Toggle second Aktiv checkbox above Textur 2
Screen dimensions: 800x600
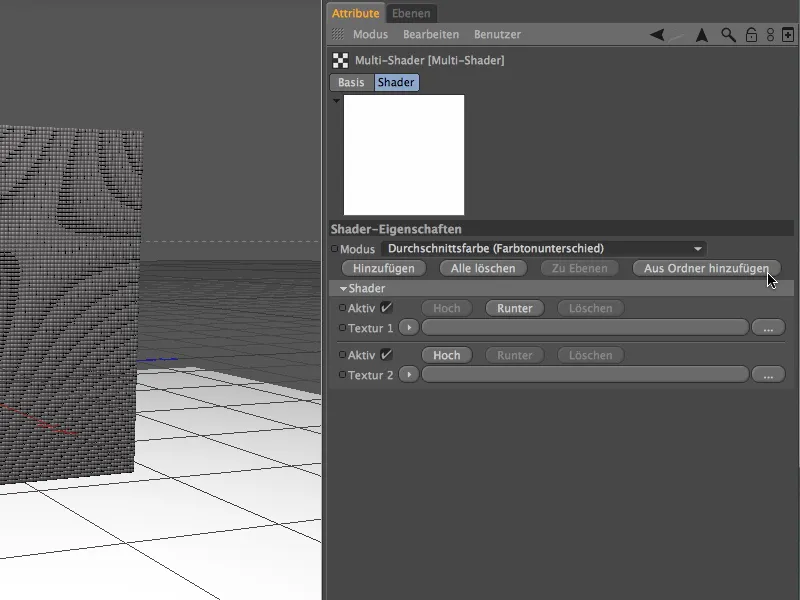pos(386,355)
